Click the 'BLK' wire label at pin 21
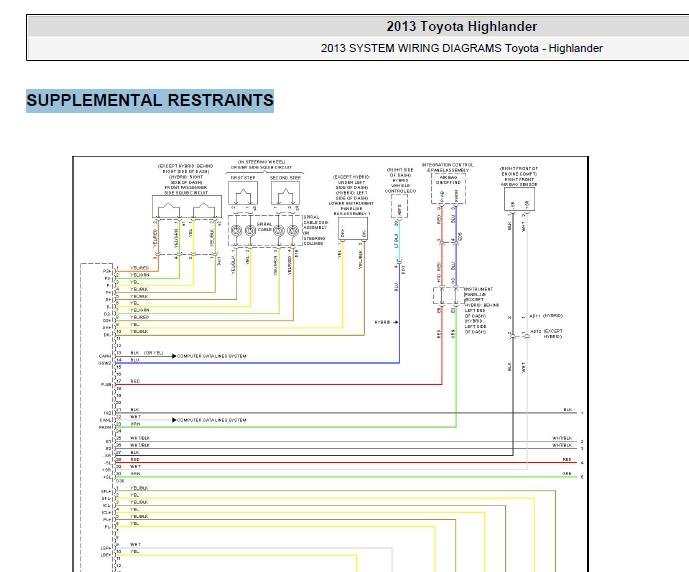 pyautogui.click(x=134, y=409)
